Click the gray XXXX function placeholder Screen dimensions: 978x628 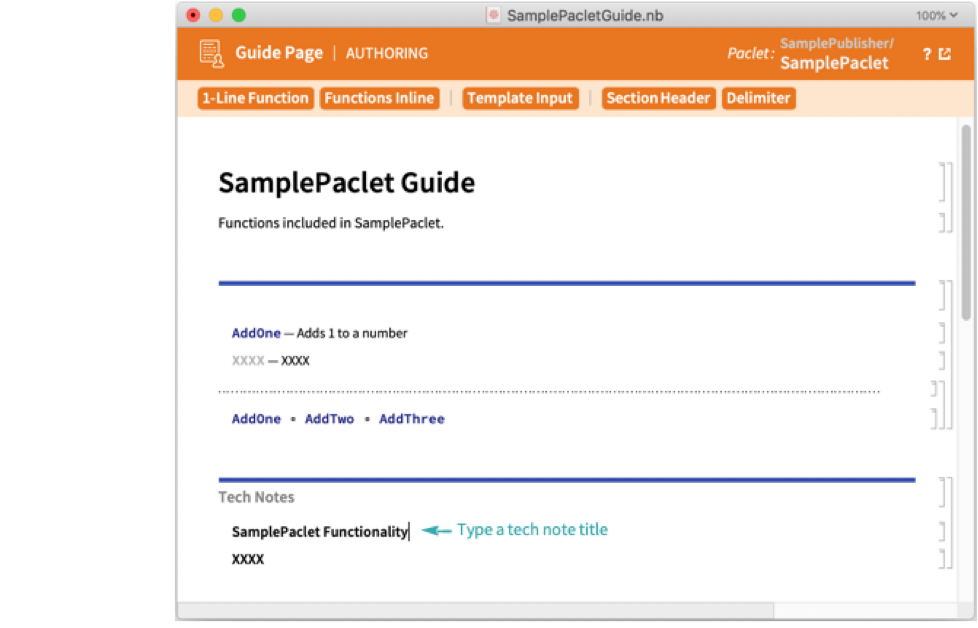(x=248, y=360)
